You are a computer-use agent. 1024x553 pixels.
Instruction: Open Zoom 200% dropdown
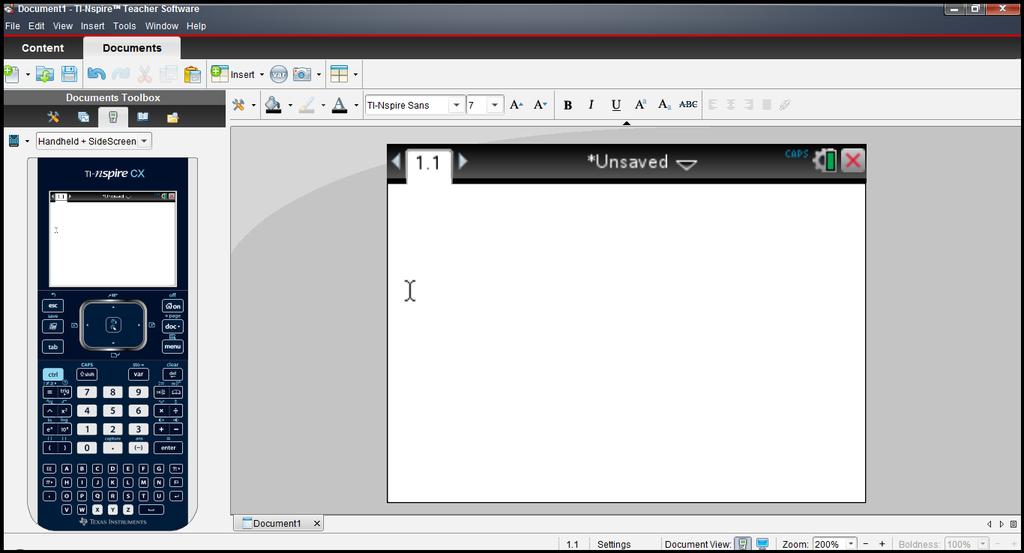click(x=851, y=544)
